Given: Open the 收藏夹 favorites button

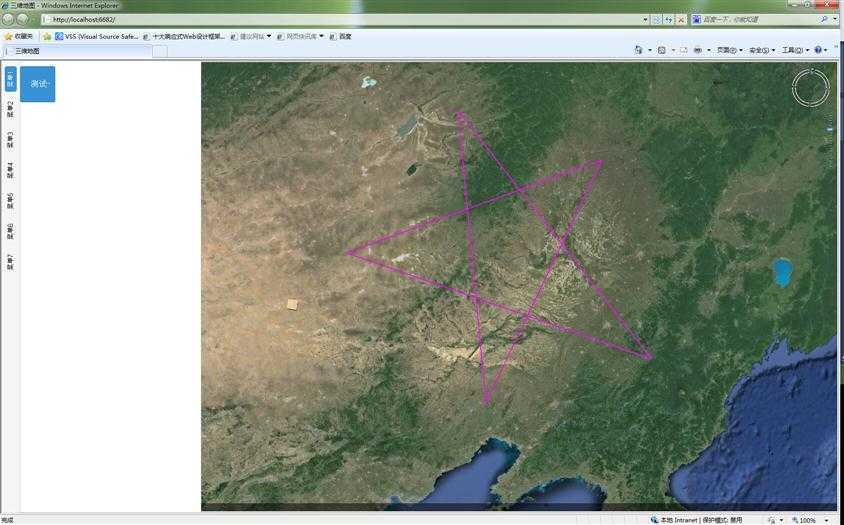Looking at the screenshot, I should pos(18,36).
